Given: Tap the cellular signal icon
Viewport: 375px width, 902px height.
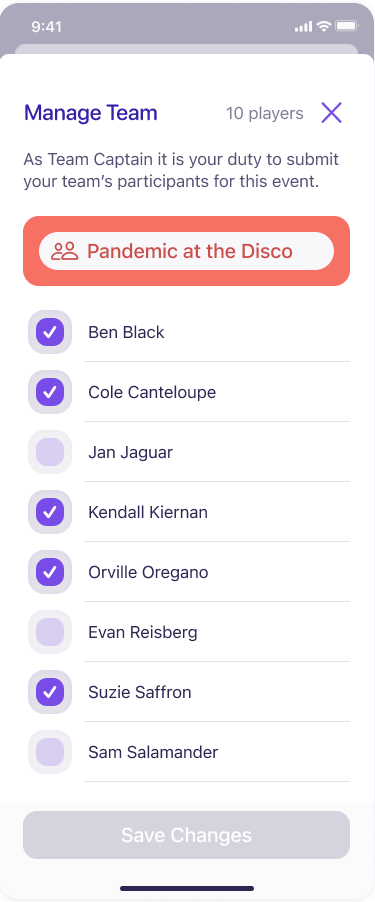Looking at the screenshot, I should 303,26.
